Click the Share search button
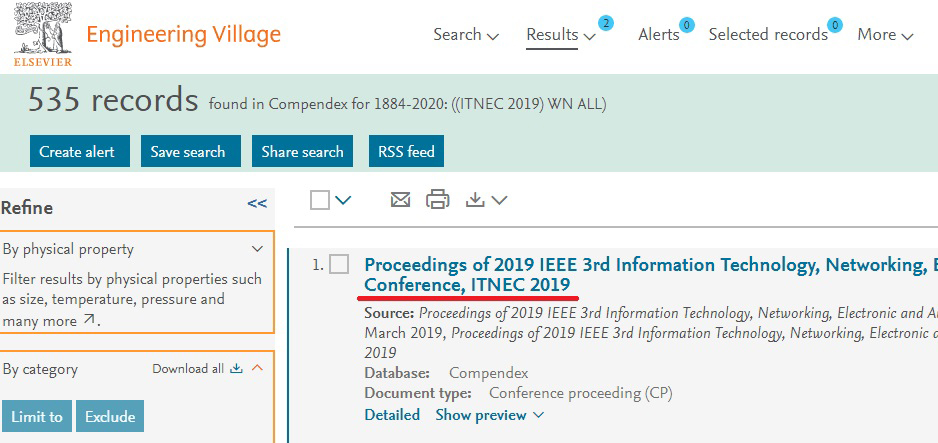 coord(302,151)
